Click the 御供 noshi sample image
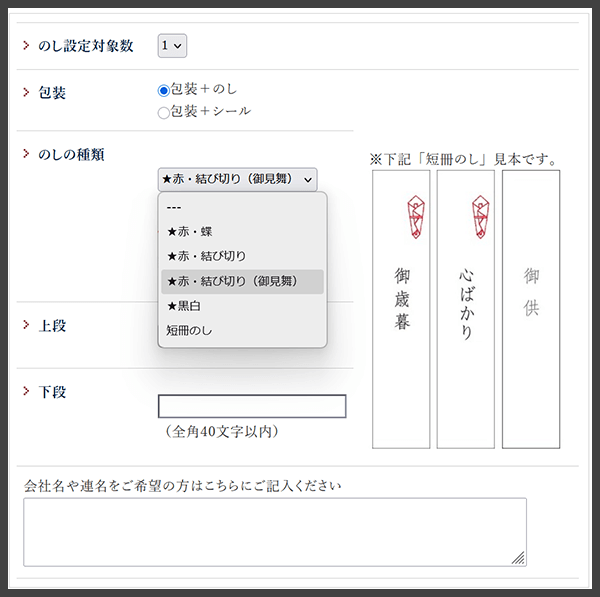This screenshot has height=597, width=600. 531,309
